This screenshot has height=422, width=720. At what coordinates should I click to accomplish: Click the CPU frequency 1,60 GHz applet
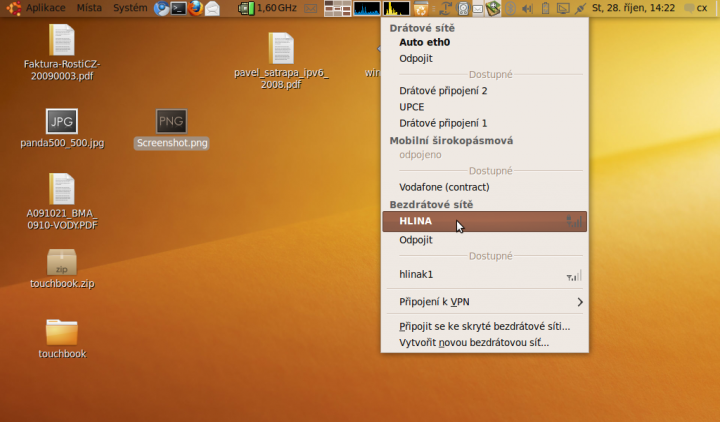coord(268,8)
